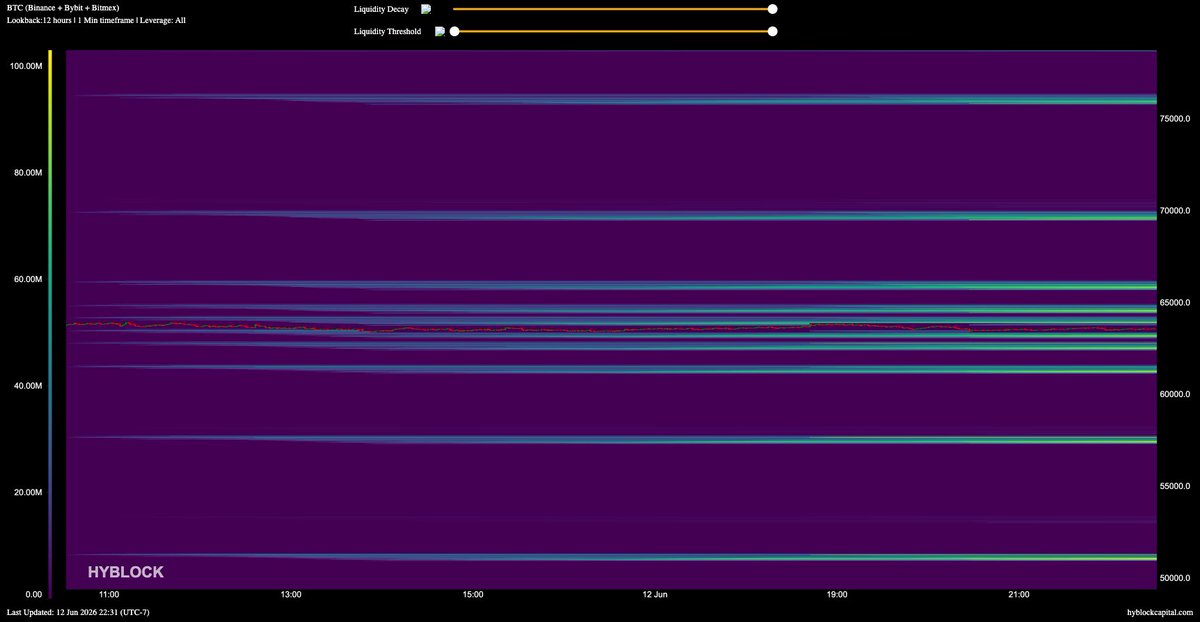Click the Liquidity Decay slider track

613,8
